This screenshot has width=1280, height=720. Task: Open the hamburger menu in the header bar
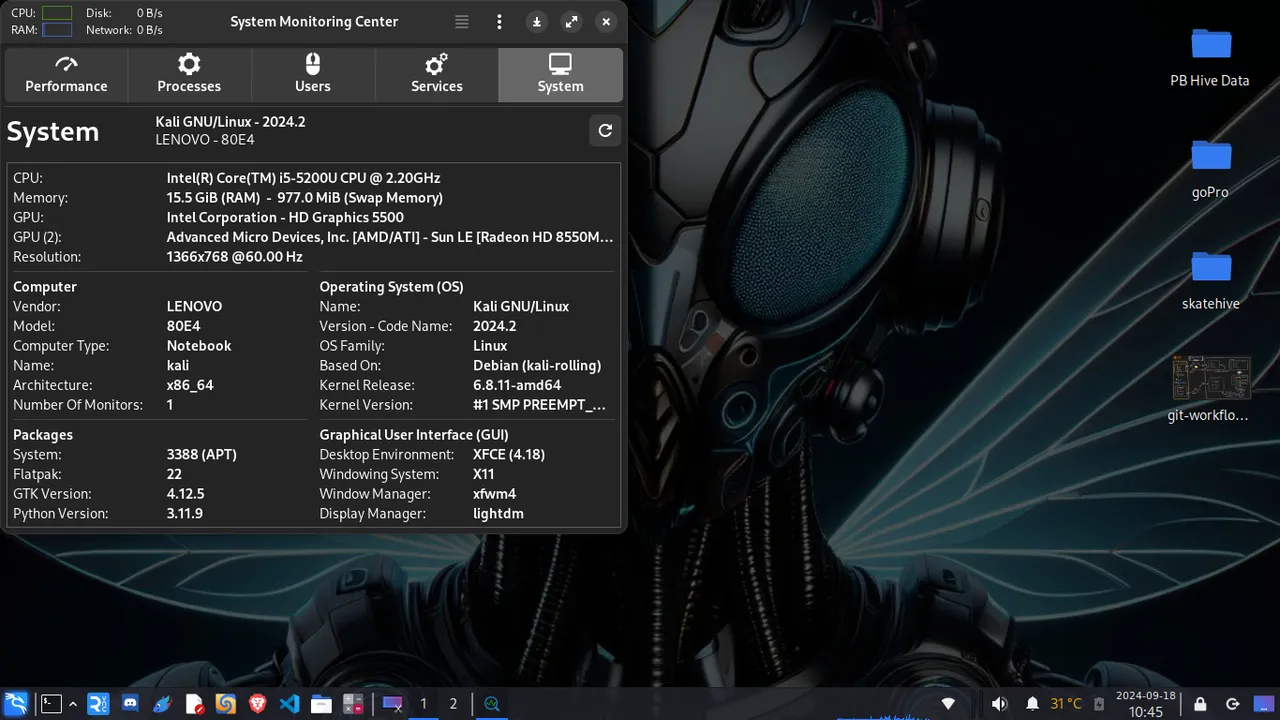tap(461, 22)
